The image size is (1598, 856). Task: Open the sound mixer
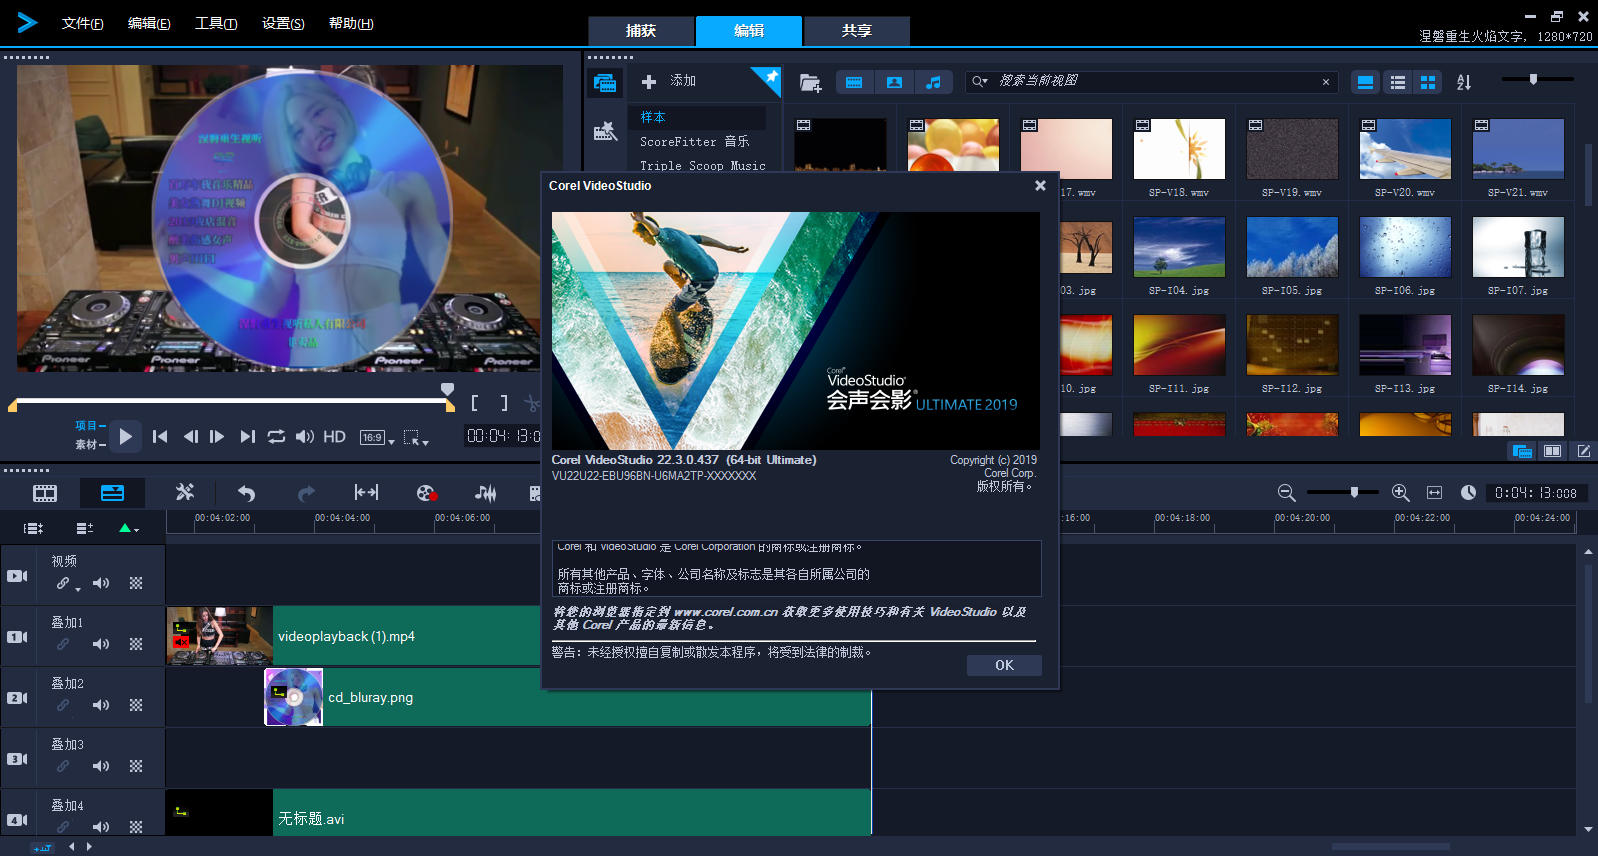point(486,493)
